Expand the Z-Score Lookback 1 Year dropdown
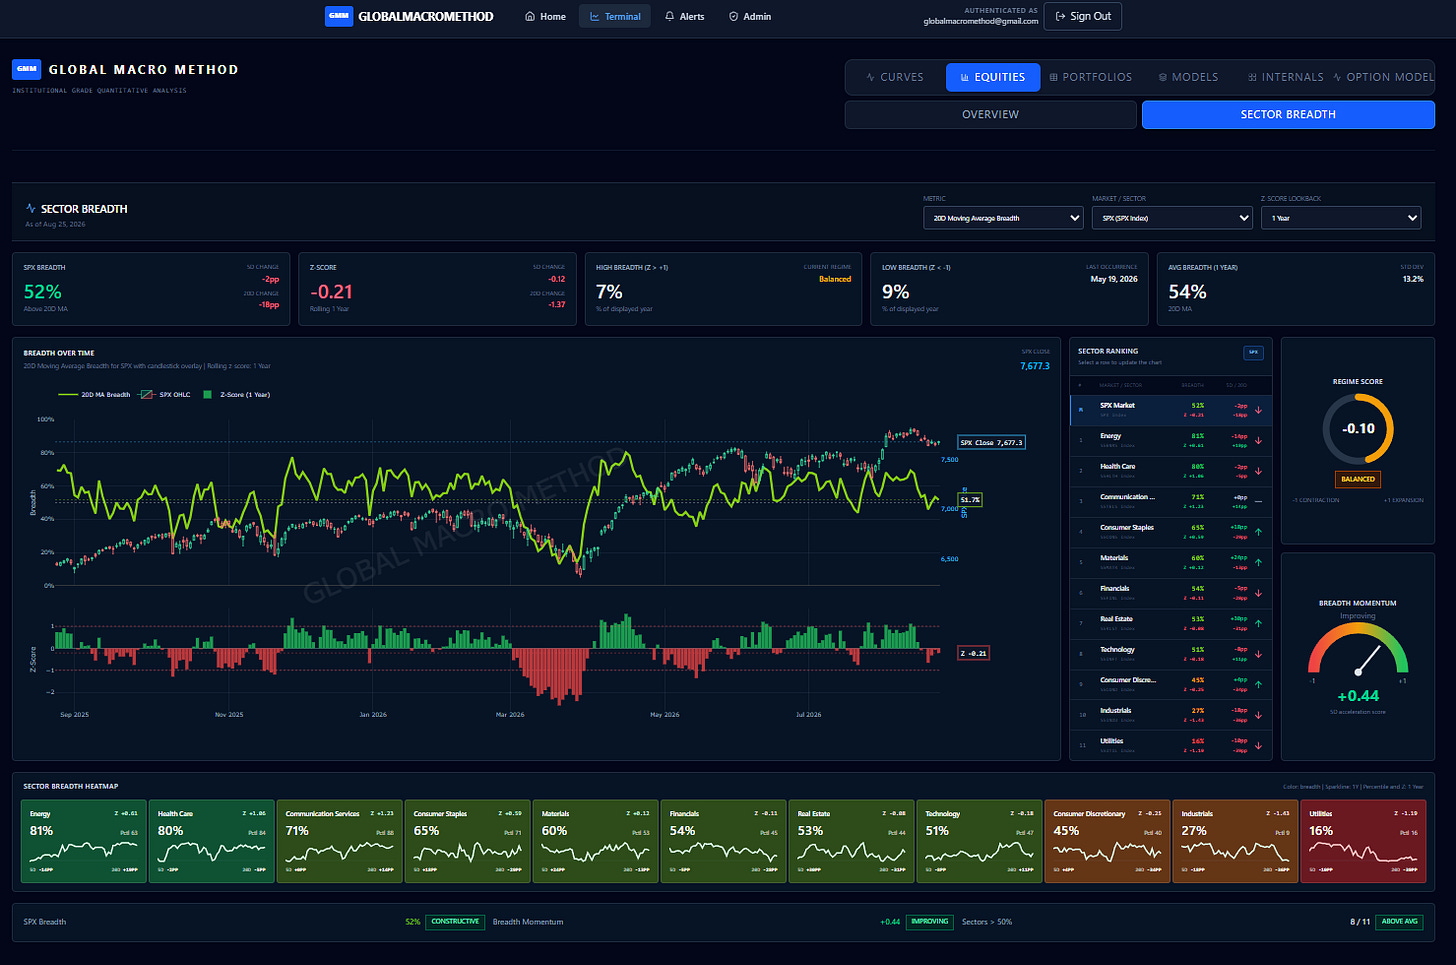Screen dimensions: 1456x965 [1341, 218]
